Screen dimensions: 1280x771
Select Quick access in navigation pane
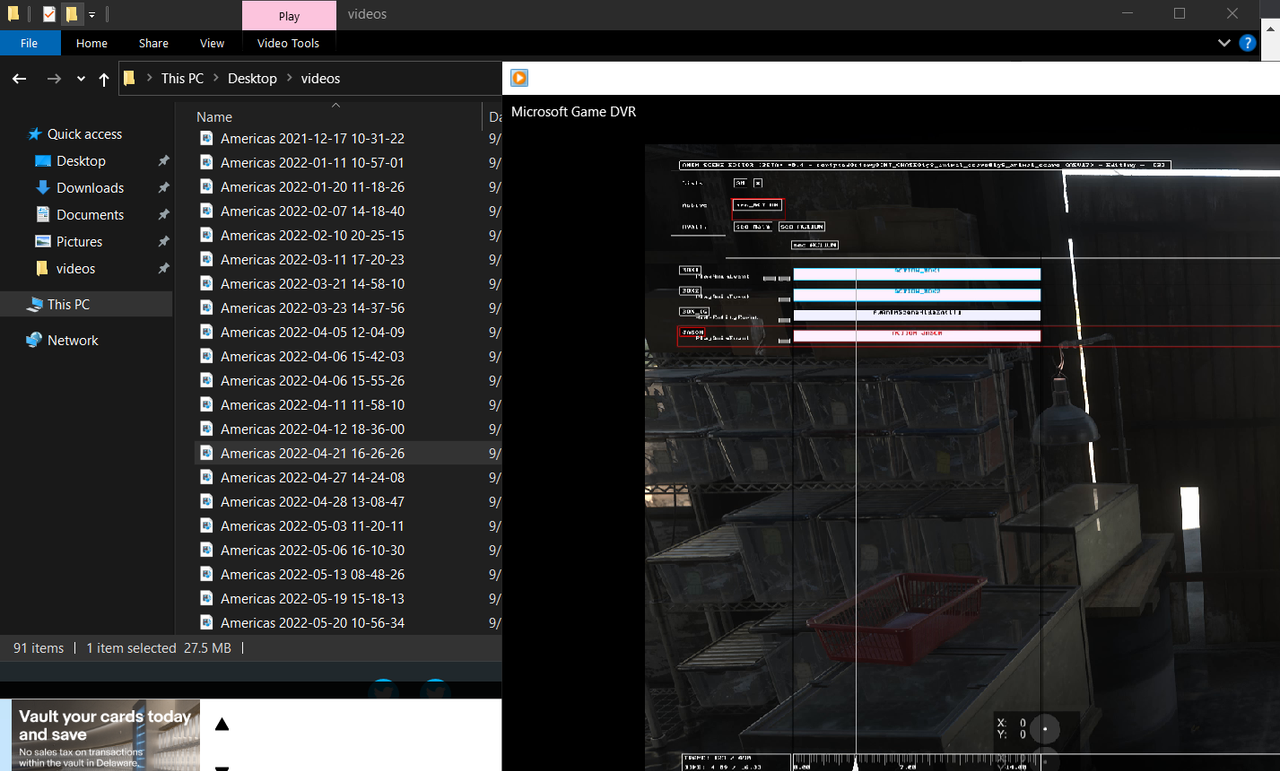(84, 134)
